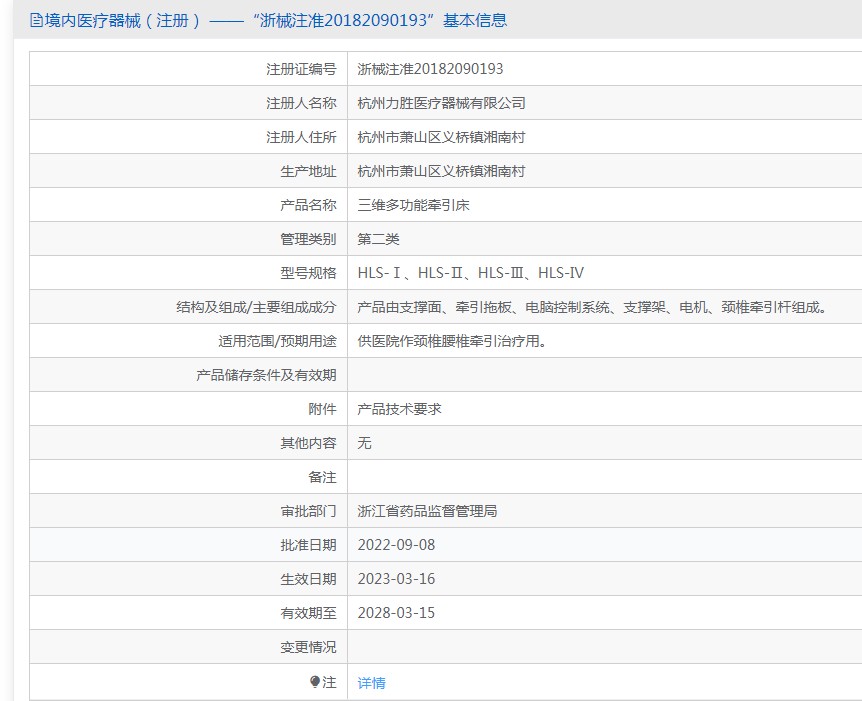Select the value 第二类
Viewport: 862px width, 701px height.
point(378,239)
